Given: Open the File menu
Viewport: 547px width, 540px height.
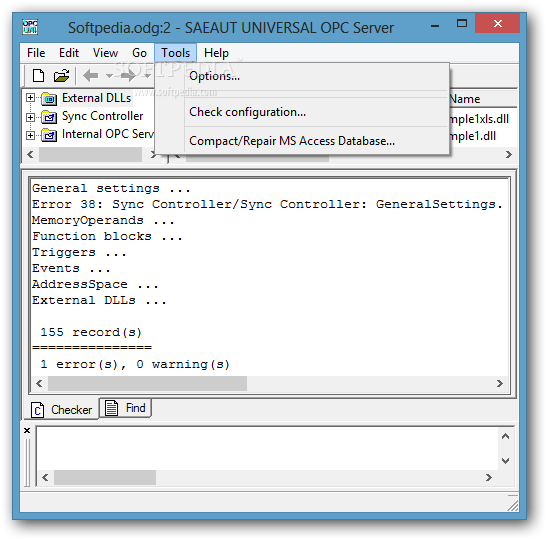Looking at the screenshot, I should 36,53.
